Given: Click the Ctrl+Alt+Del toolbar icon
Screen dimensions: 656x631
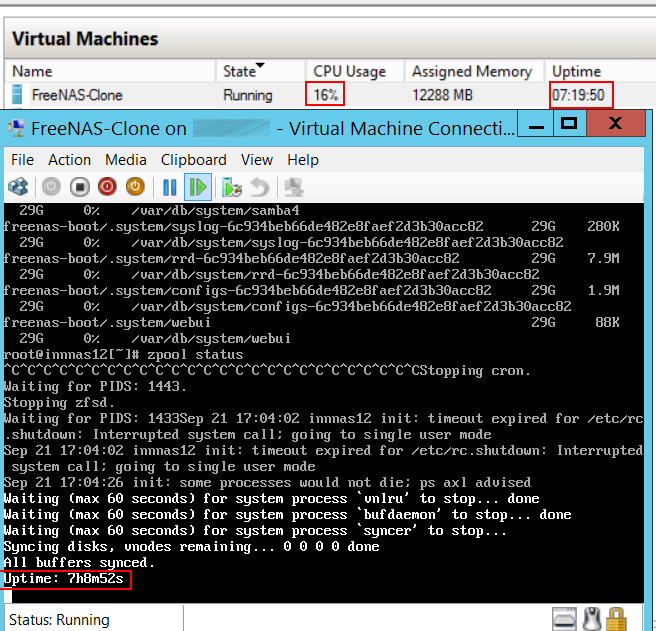Looking at the screenshot, I should (x=18, y=187).
